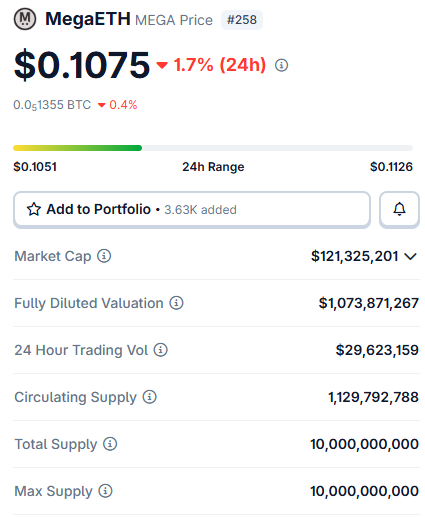The image size is (425, 517).
Task: Click the $1,073,871,267 valuation value
Action: (x=369, y=303)
